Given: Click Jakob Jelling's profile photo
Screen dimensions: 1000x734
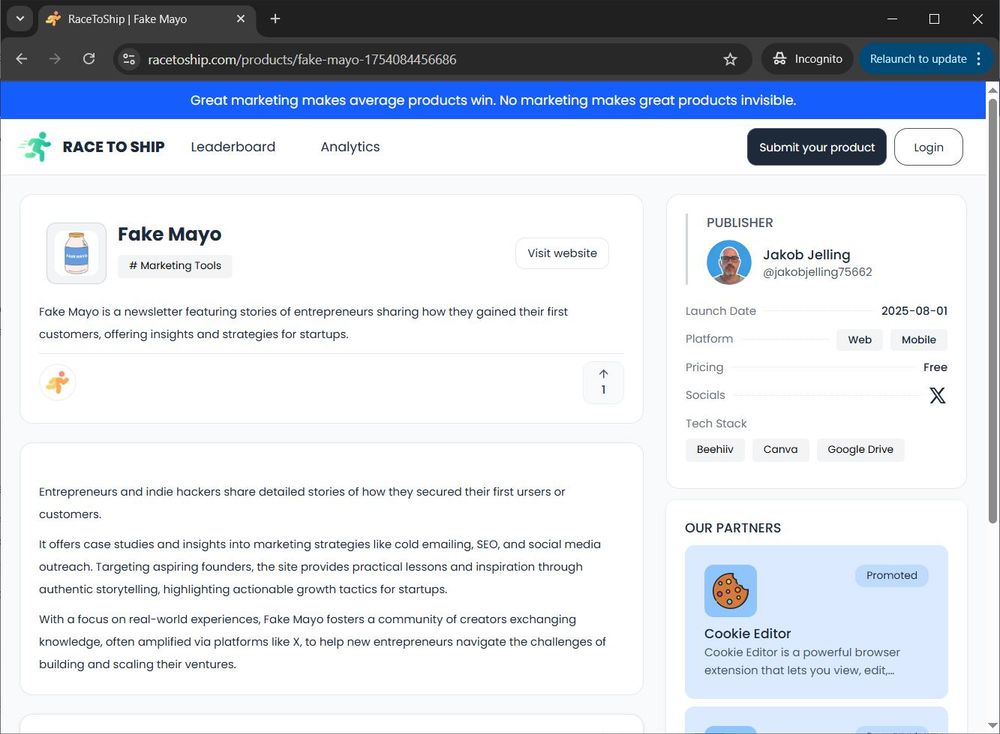Looking at the screenshot, I should click(x=729, y=262).
